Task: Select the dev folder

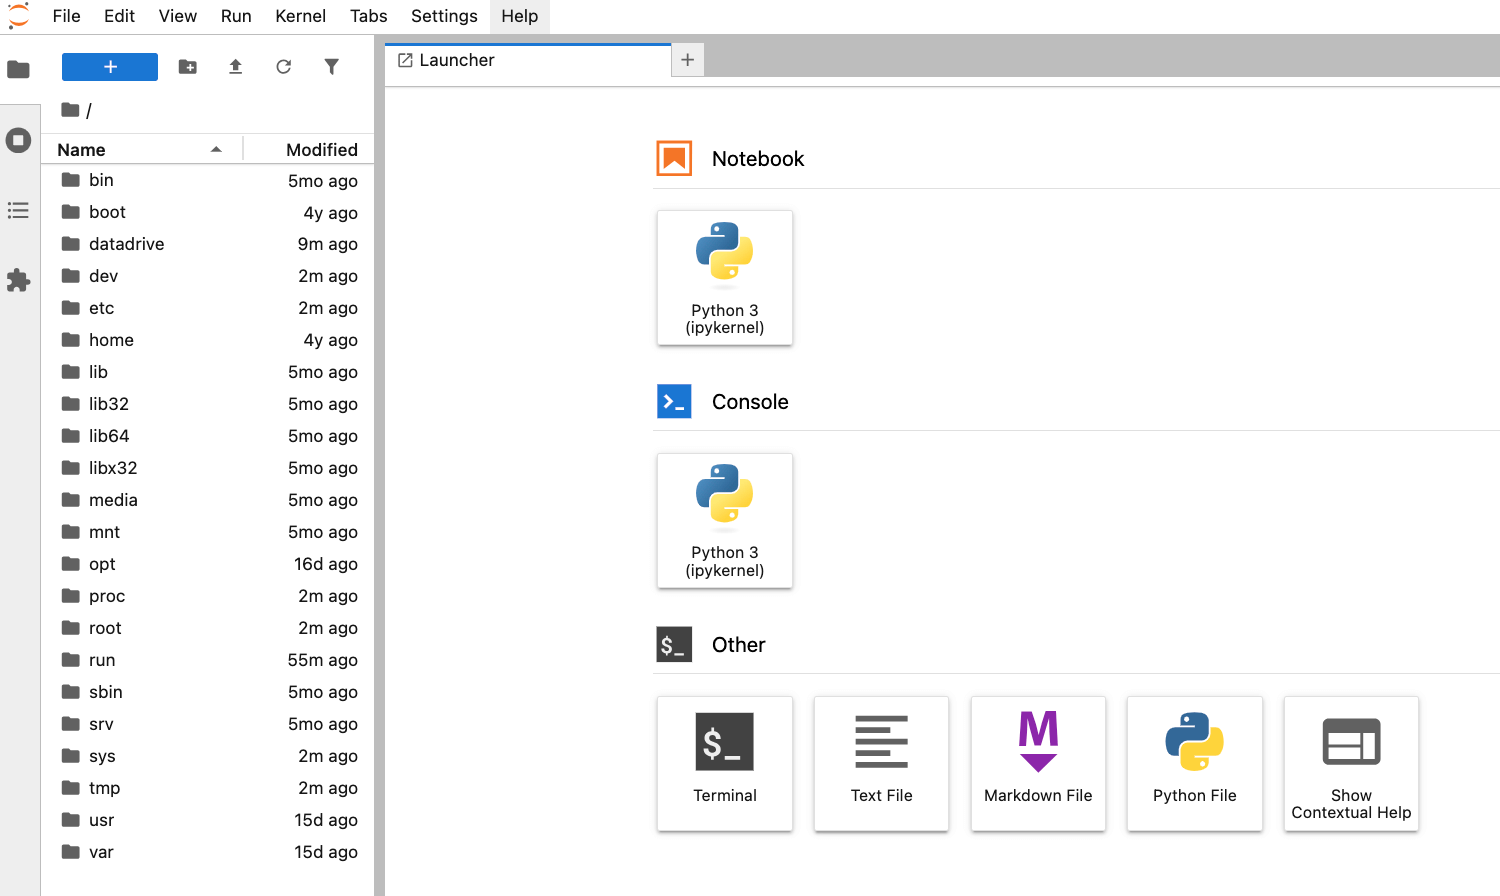Action: [x=208, y=276]
